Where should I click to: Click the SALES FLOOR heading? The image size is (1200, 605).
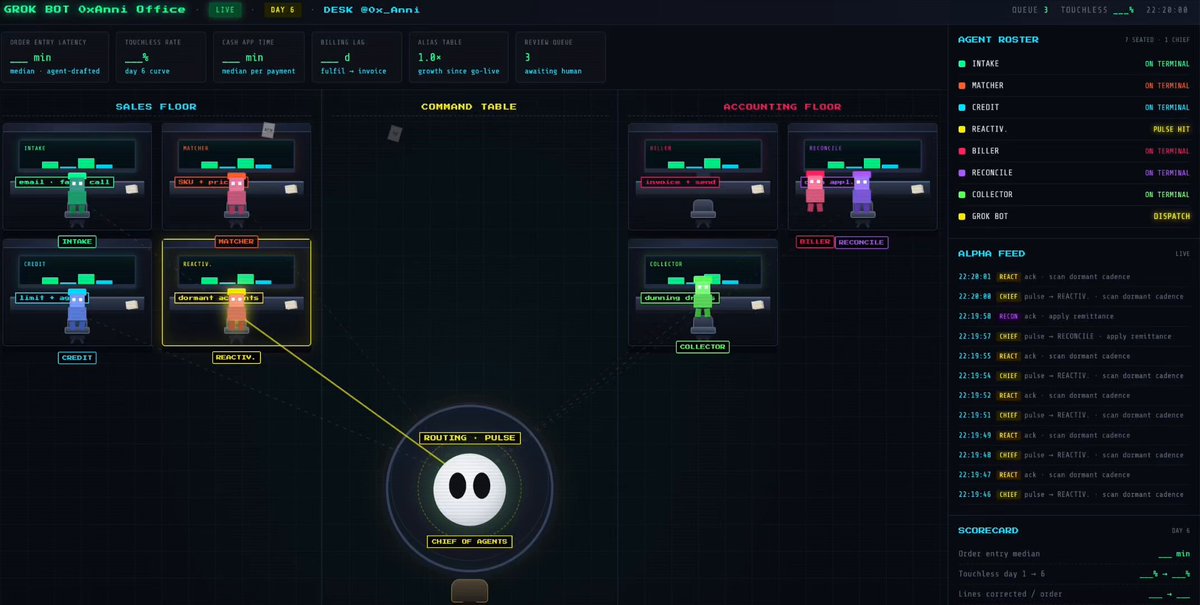156,106
